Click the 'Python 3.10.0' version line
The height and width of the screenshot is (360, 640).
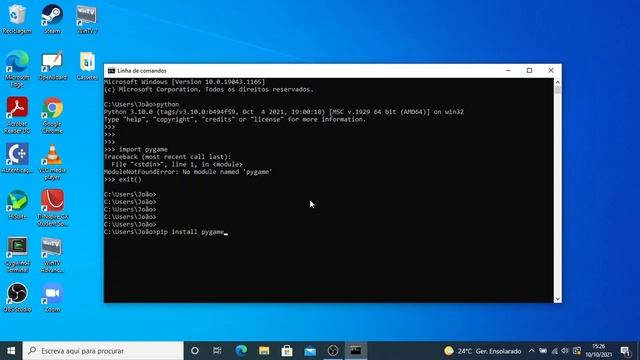pos(284,112)
